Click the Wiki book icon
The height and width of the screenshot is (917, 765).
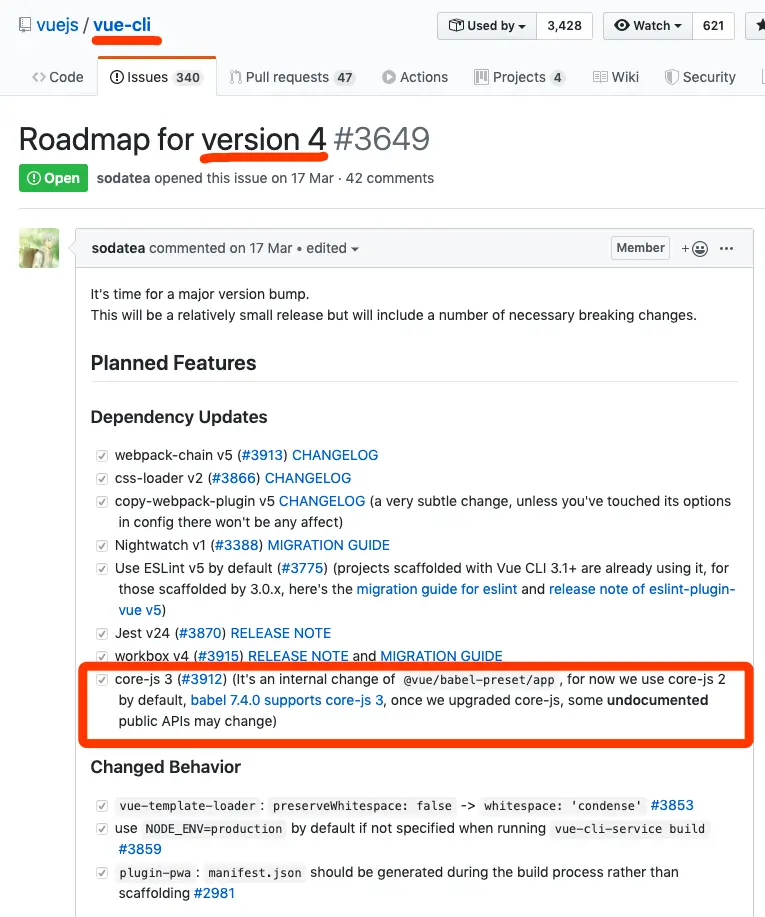tap(600, 77)
